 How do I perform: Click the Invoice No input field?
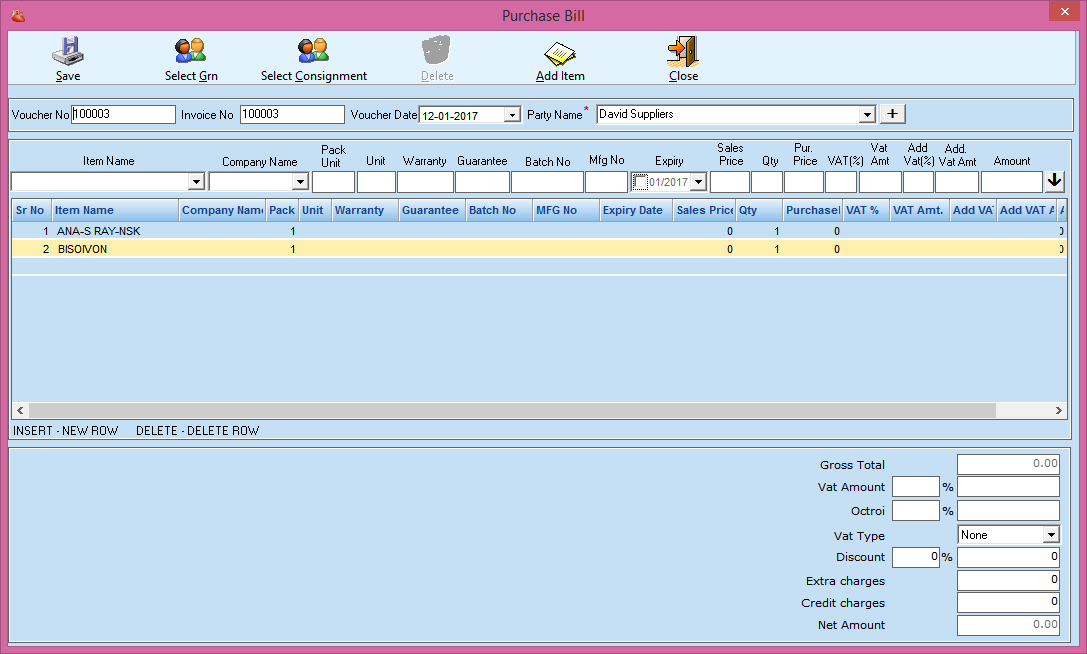point(292,115)
